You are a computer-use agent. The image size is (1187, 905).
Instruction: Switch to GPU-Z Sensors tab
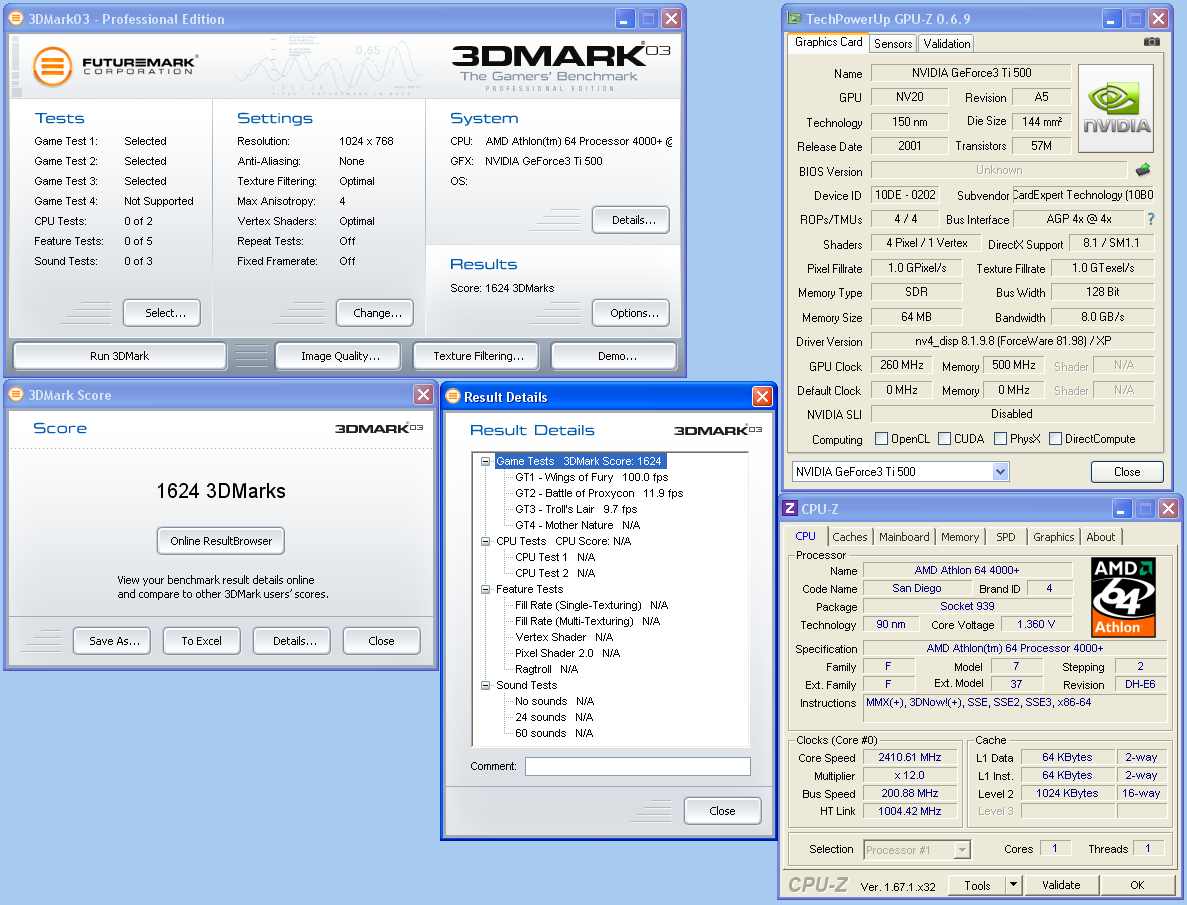893,44
